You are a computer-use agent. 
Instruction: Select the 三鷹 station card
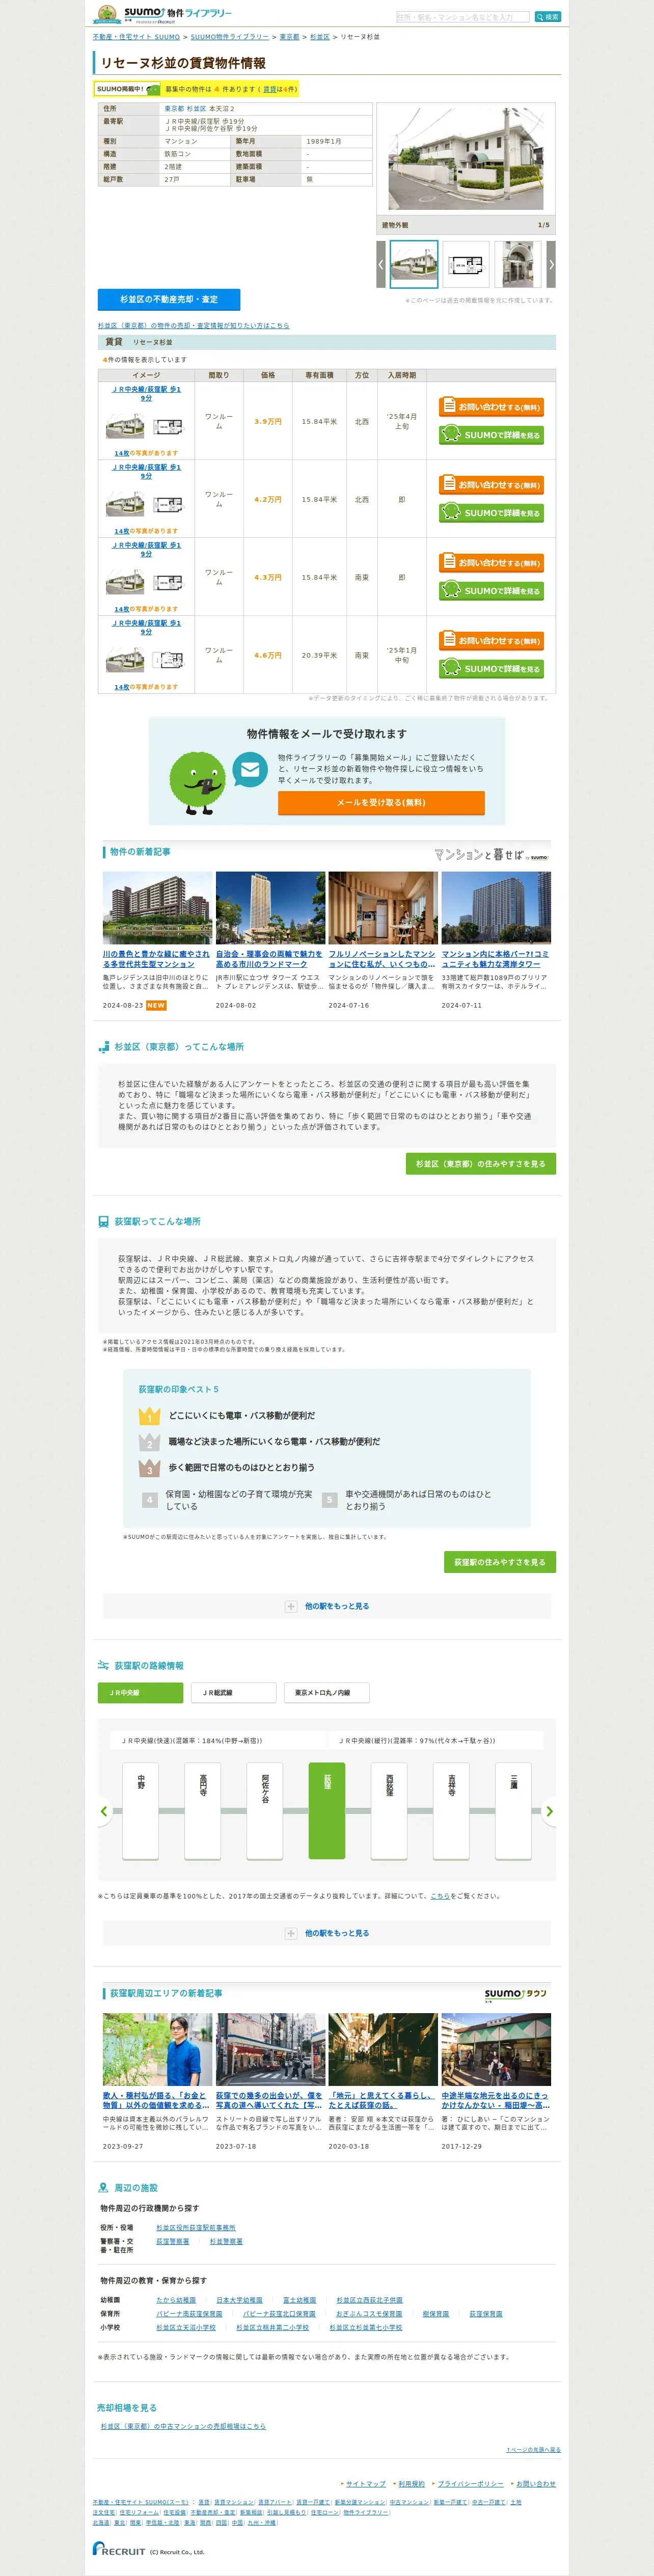[513, 1810]
